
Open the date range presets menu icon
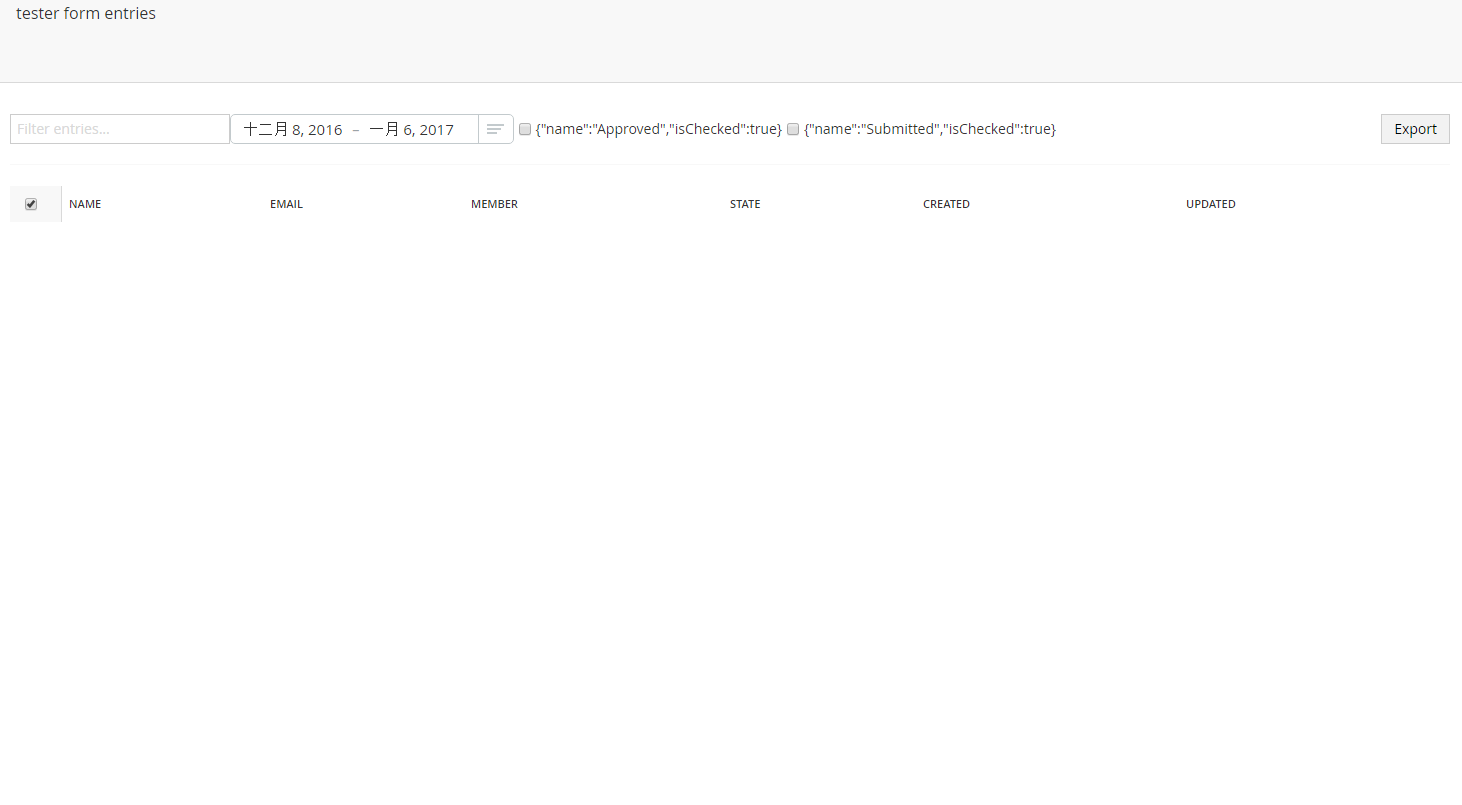click(x=495, y=129)
